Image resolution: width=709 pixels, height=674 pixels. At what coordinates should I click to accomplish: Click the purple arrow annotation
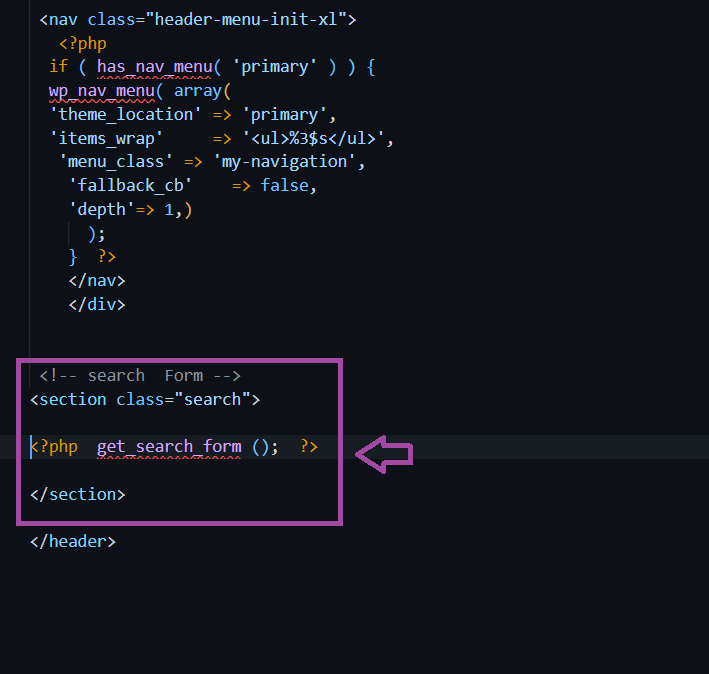(384, 454)
